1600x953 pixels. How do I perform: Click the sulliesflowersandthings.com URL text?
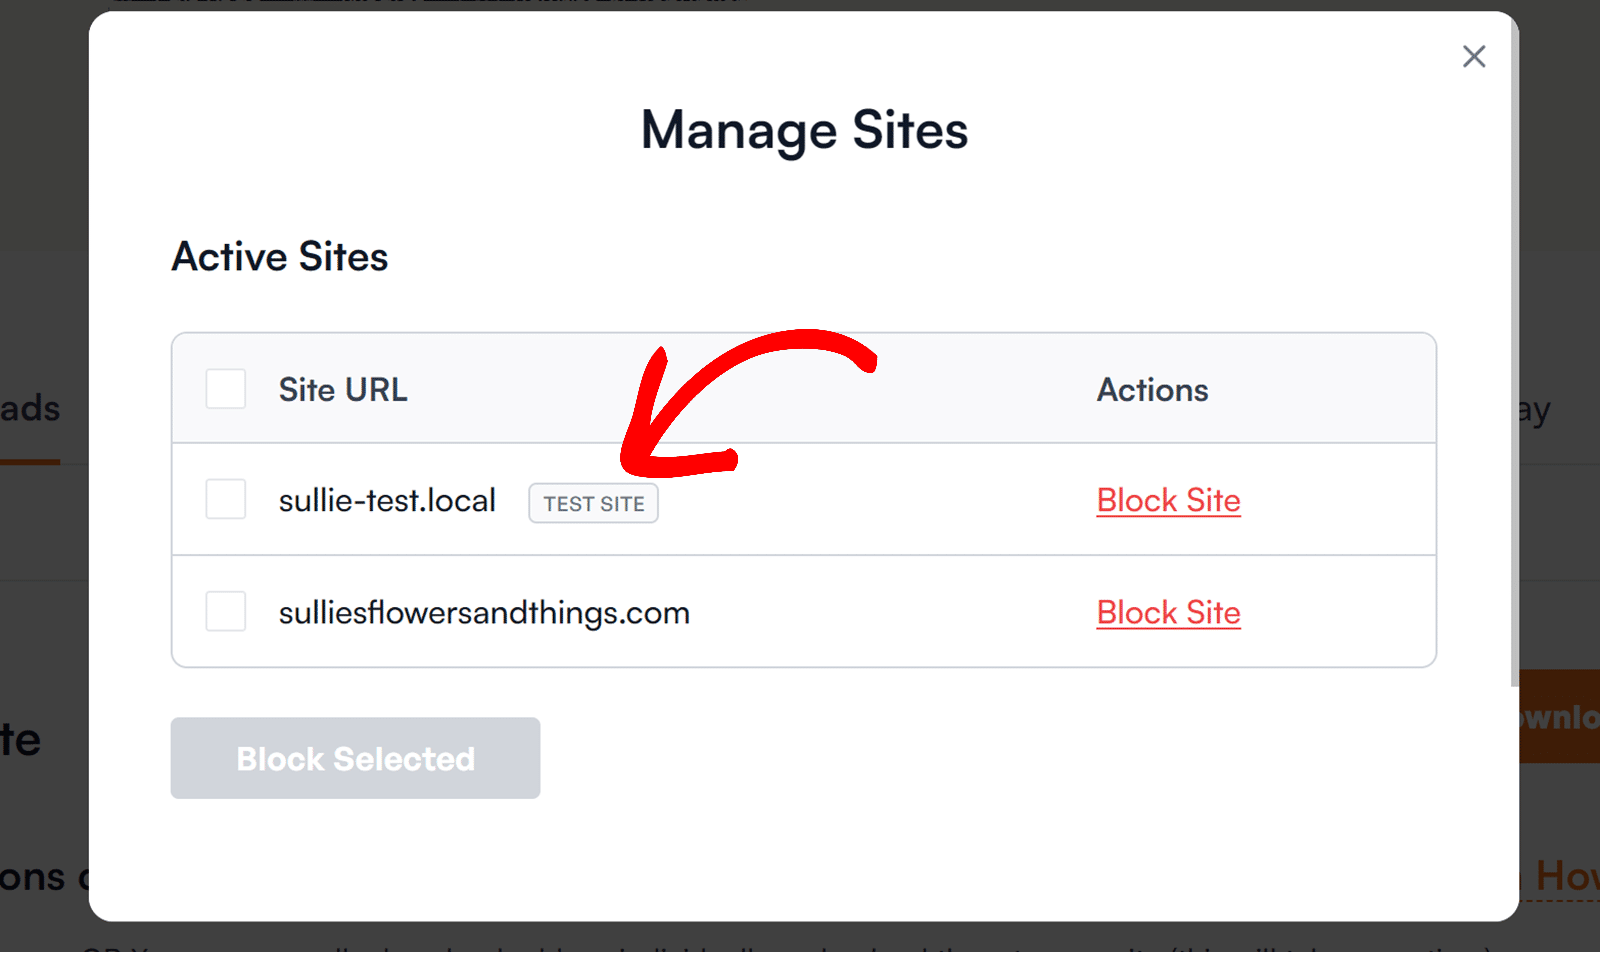point(484,612)
